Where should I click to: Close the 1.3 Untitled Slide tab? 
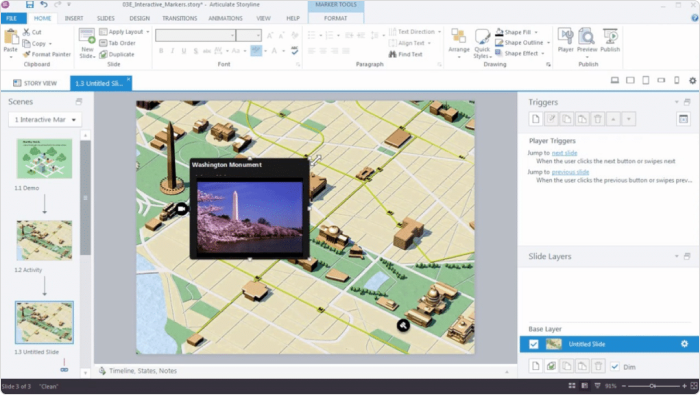point(128,79)
